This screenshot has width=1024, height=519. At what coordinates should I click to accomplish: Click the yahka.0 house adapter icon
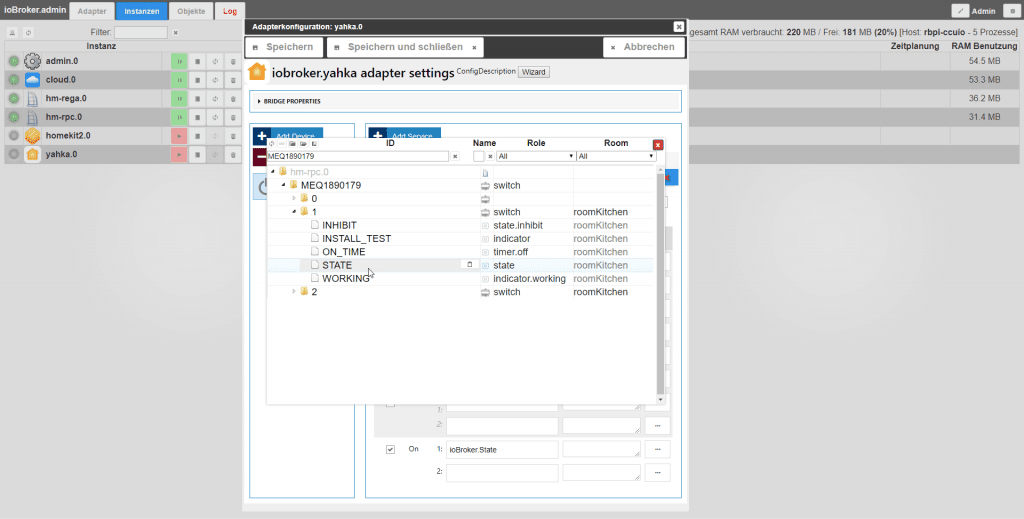[x=32, y=155]
